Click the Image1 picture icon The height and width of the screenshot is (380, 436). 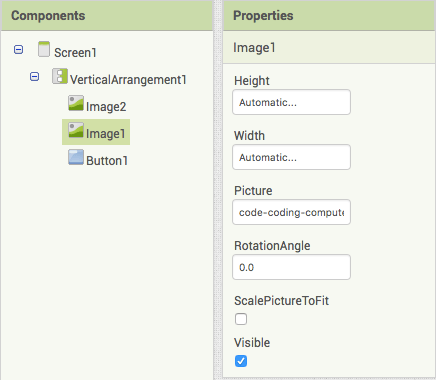coord(76,130)
